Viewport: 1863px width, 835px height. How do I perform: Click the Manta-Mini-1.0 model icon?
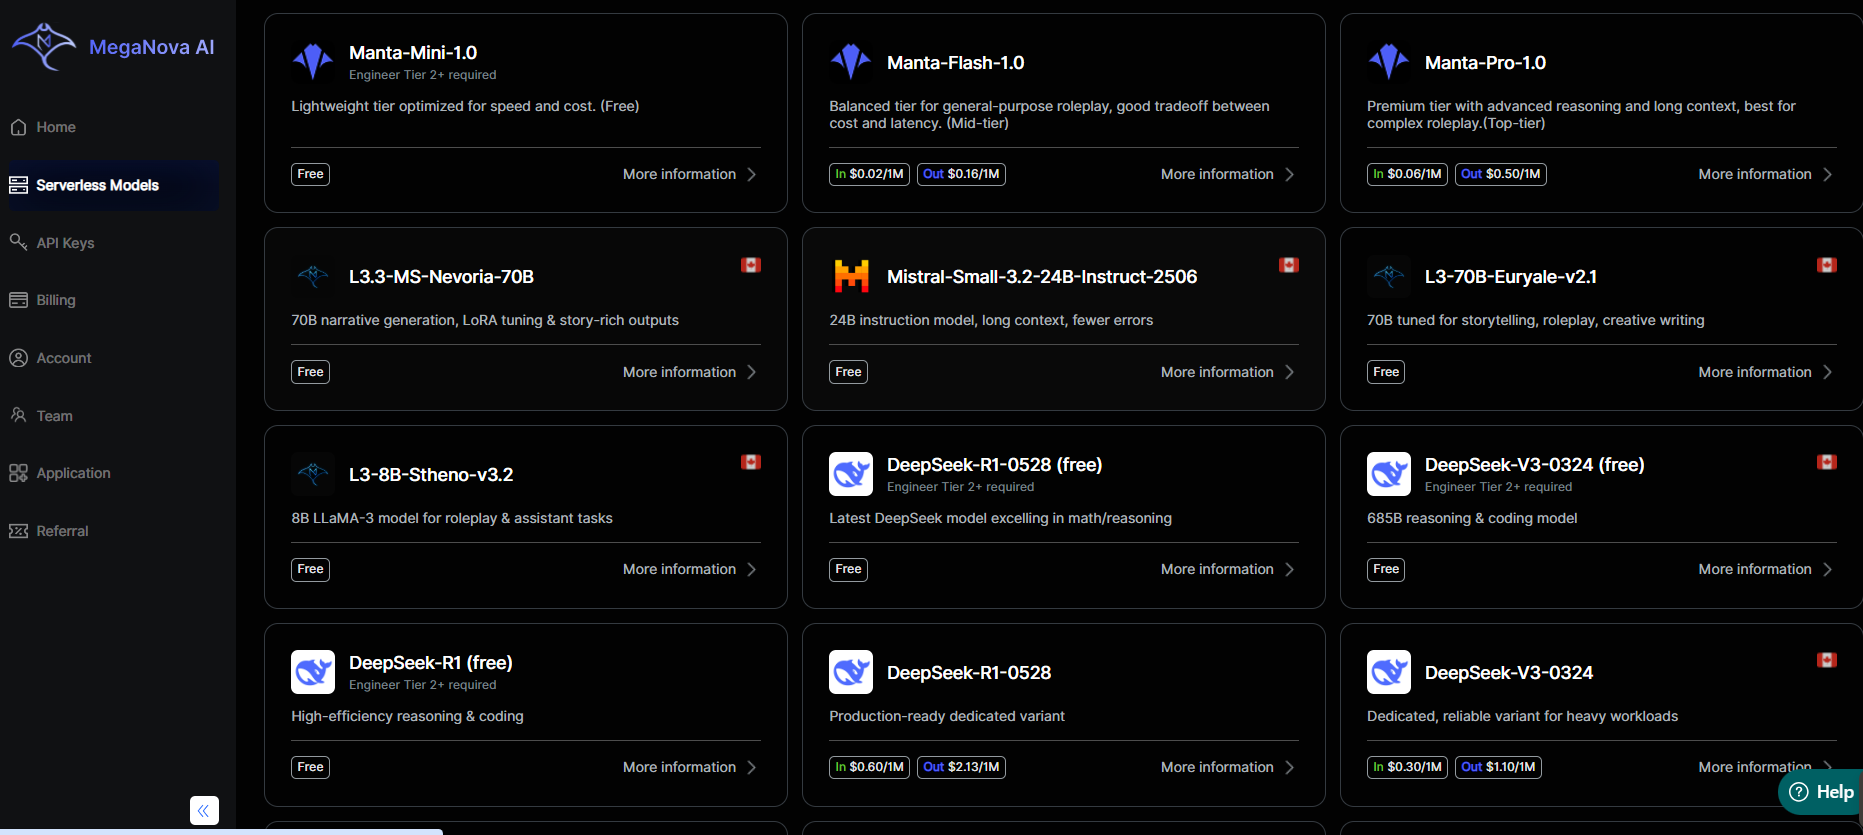tap(313, 62)
